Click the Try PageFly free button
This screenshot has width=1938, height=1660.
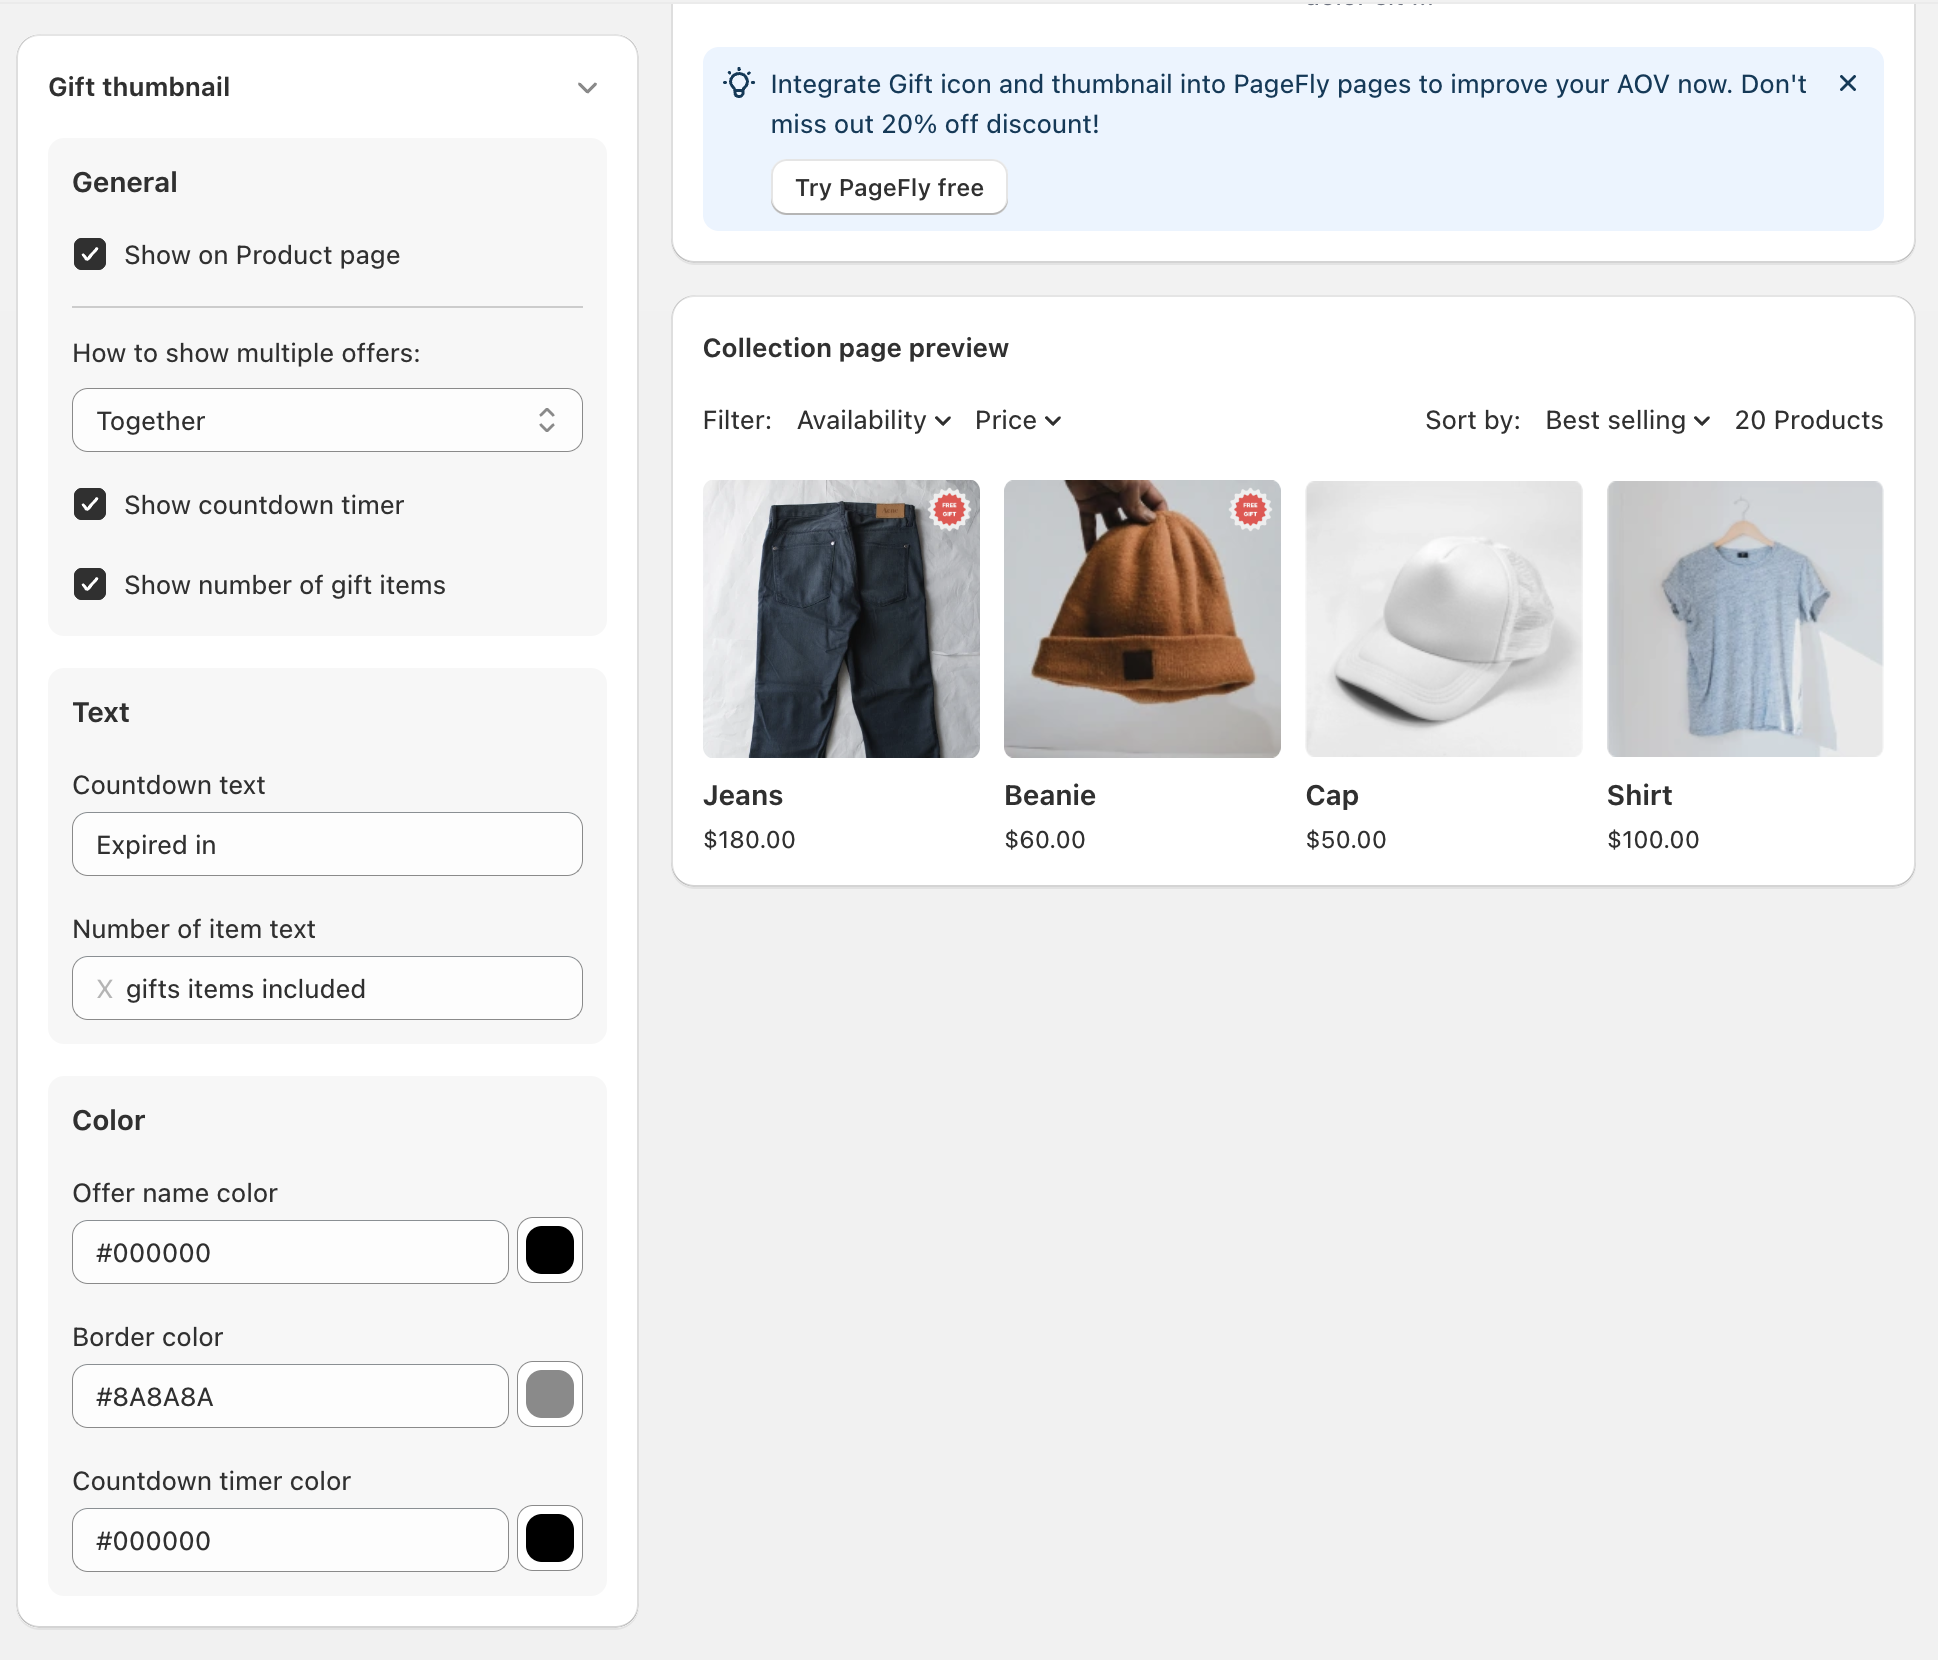889,188
